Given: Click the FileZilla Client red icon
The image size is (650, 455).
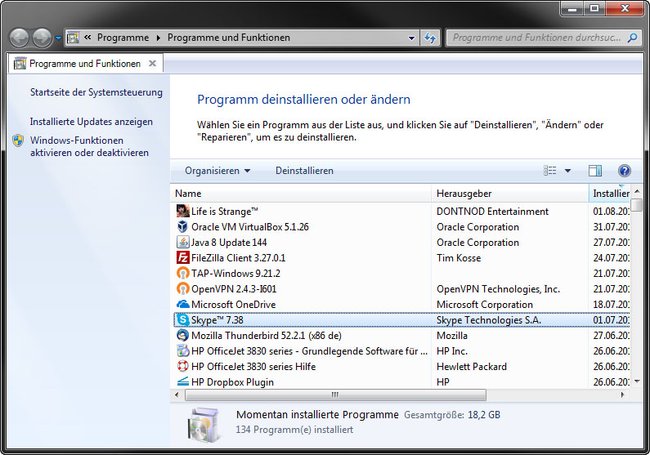Looking at the screenshot, I should (183, 258).
